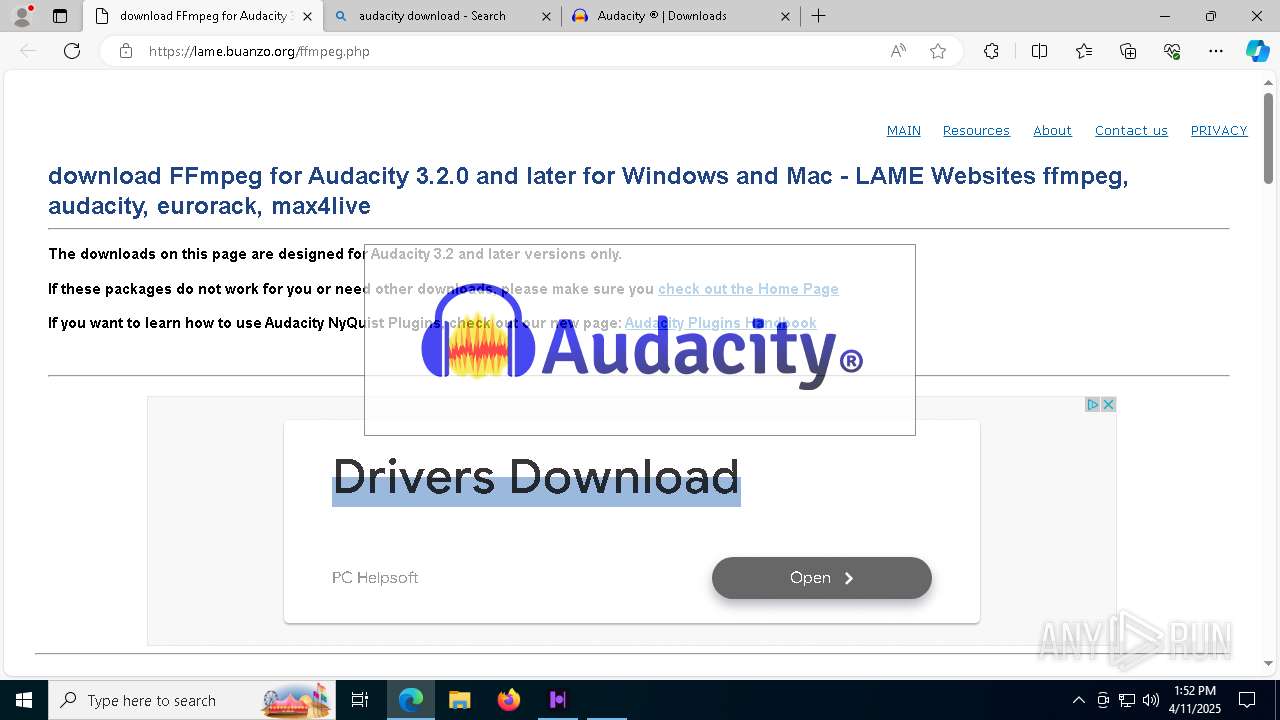
Task: View site information via the lock icon
Action: click(x=126, y=51)
